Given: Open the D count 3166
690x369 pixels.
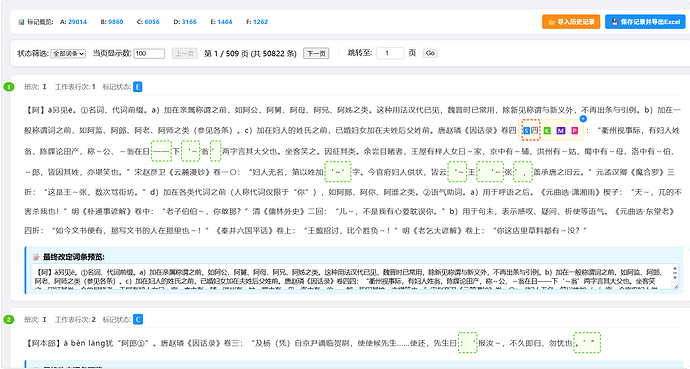Looking at the screenshot, I should point(189,22).
